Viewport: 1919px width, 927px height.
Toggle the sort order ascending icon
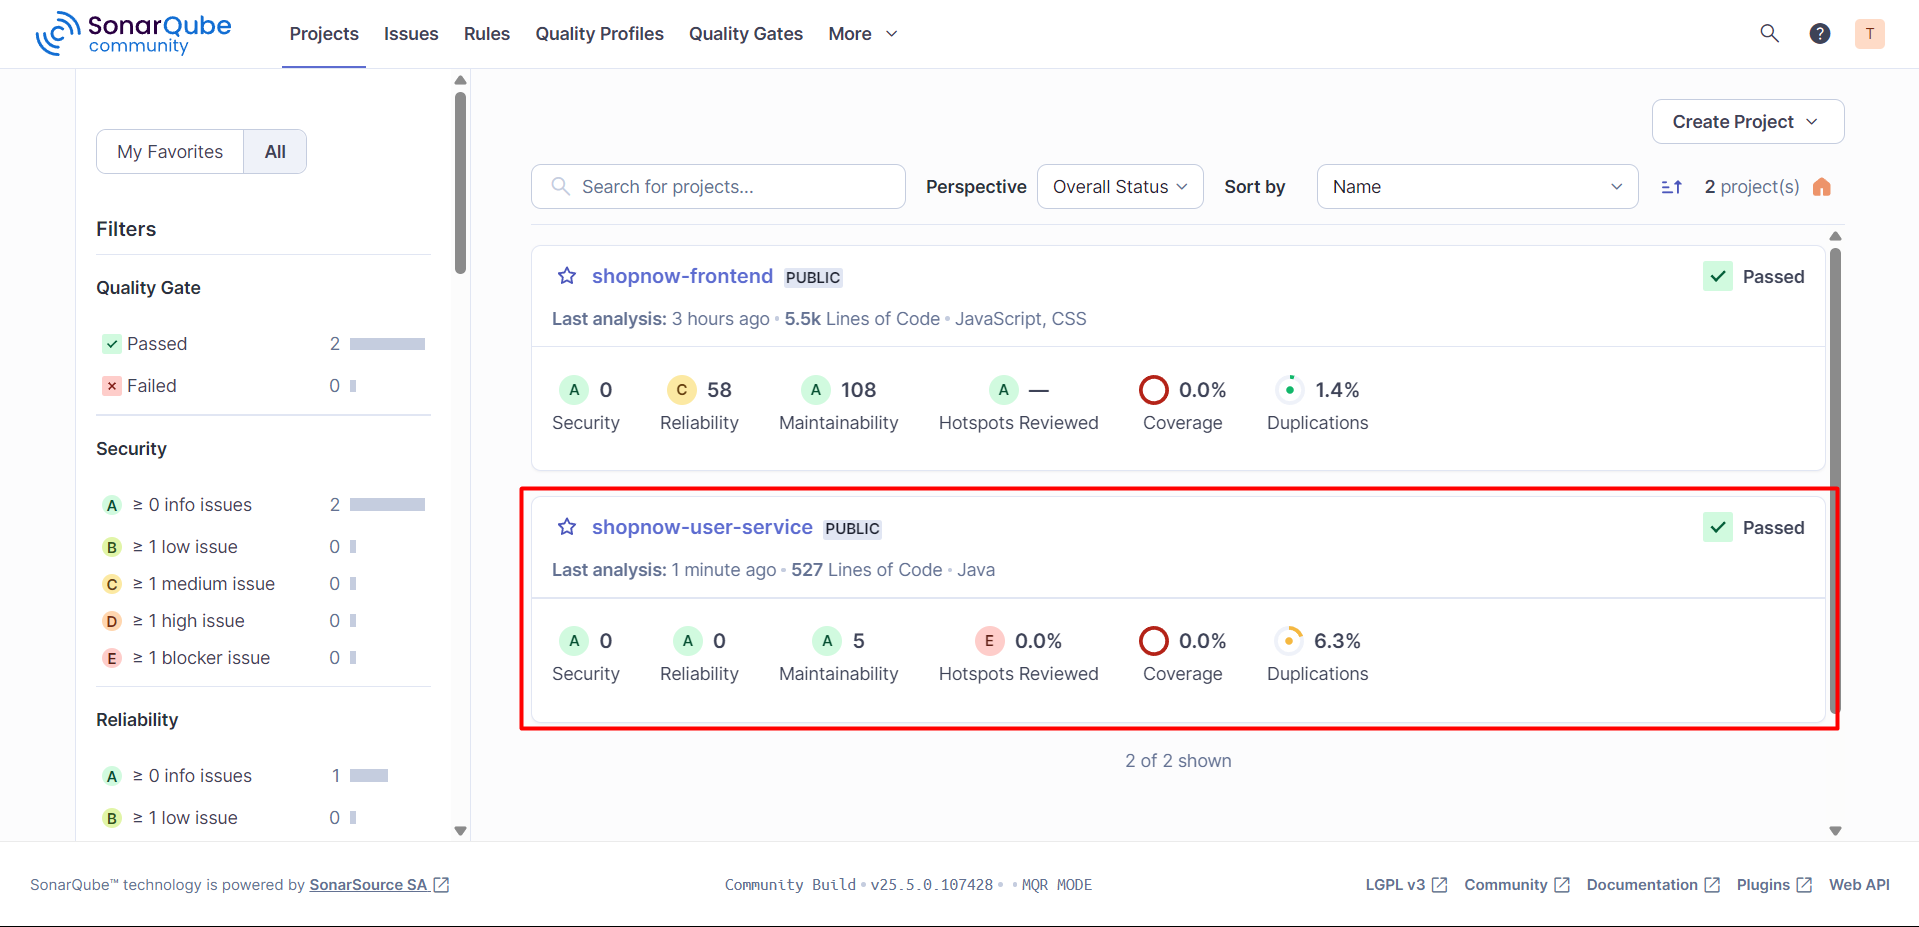[x=1671, y=187]
